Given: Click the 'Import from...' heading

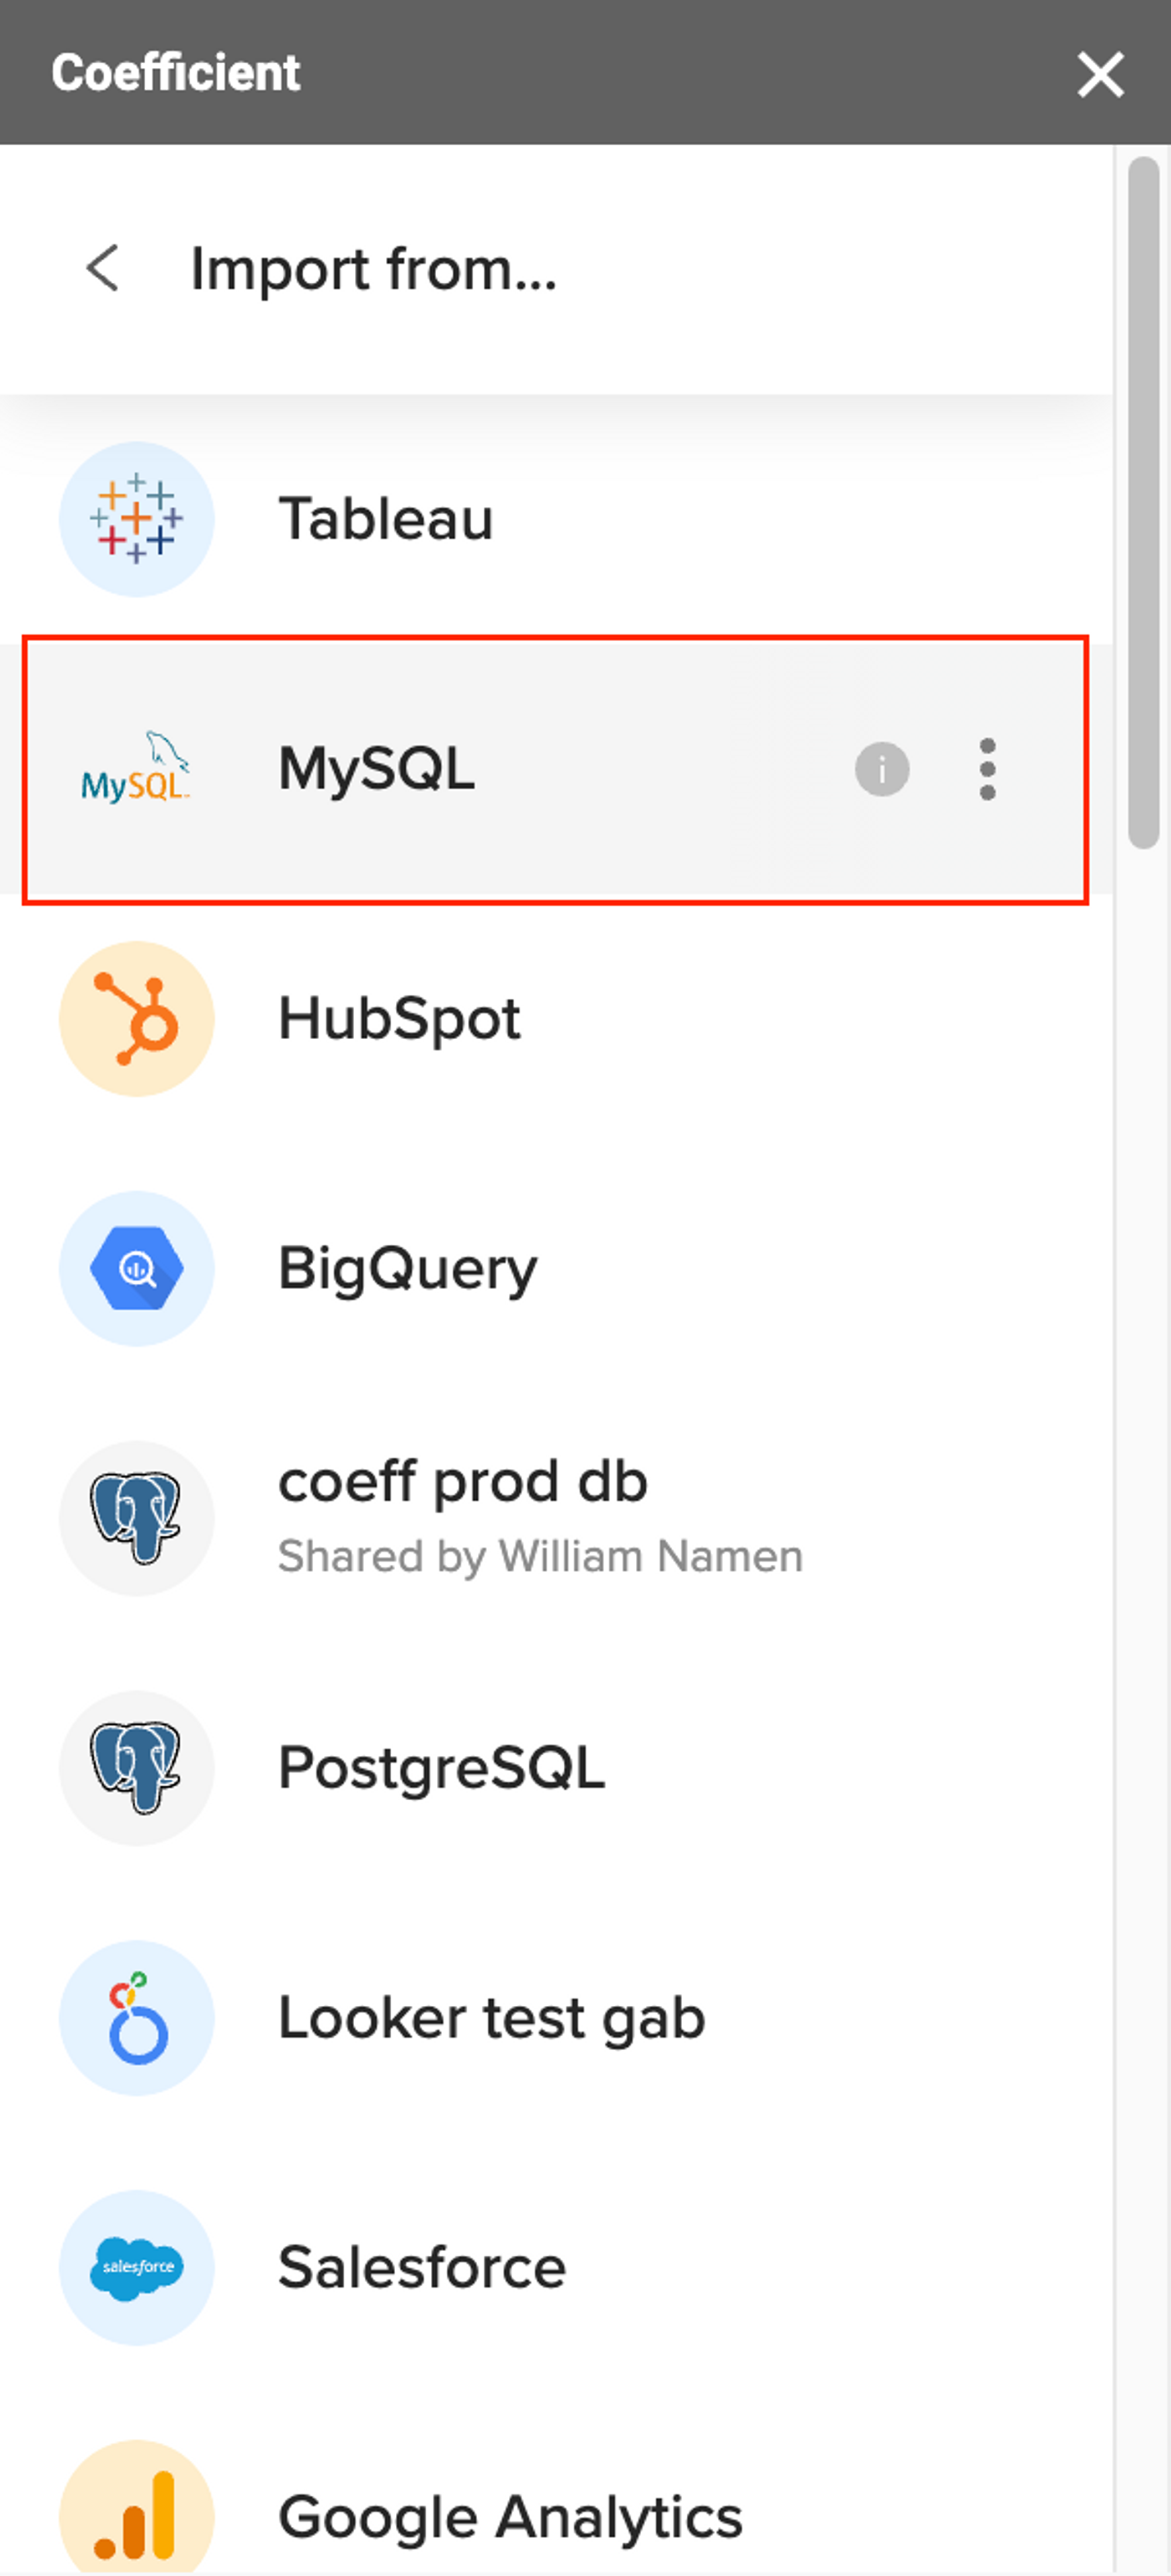Looking at the screenshot, I should (x=373, y=269).
